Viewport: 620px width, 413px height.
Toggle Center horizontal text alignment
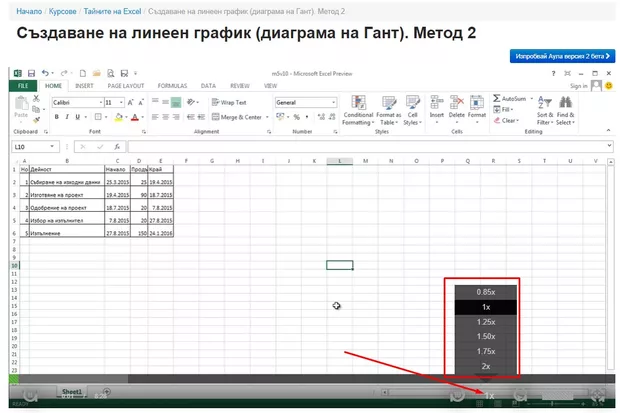click(165, 117)
